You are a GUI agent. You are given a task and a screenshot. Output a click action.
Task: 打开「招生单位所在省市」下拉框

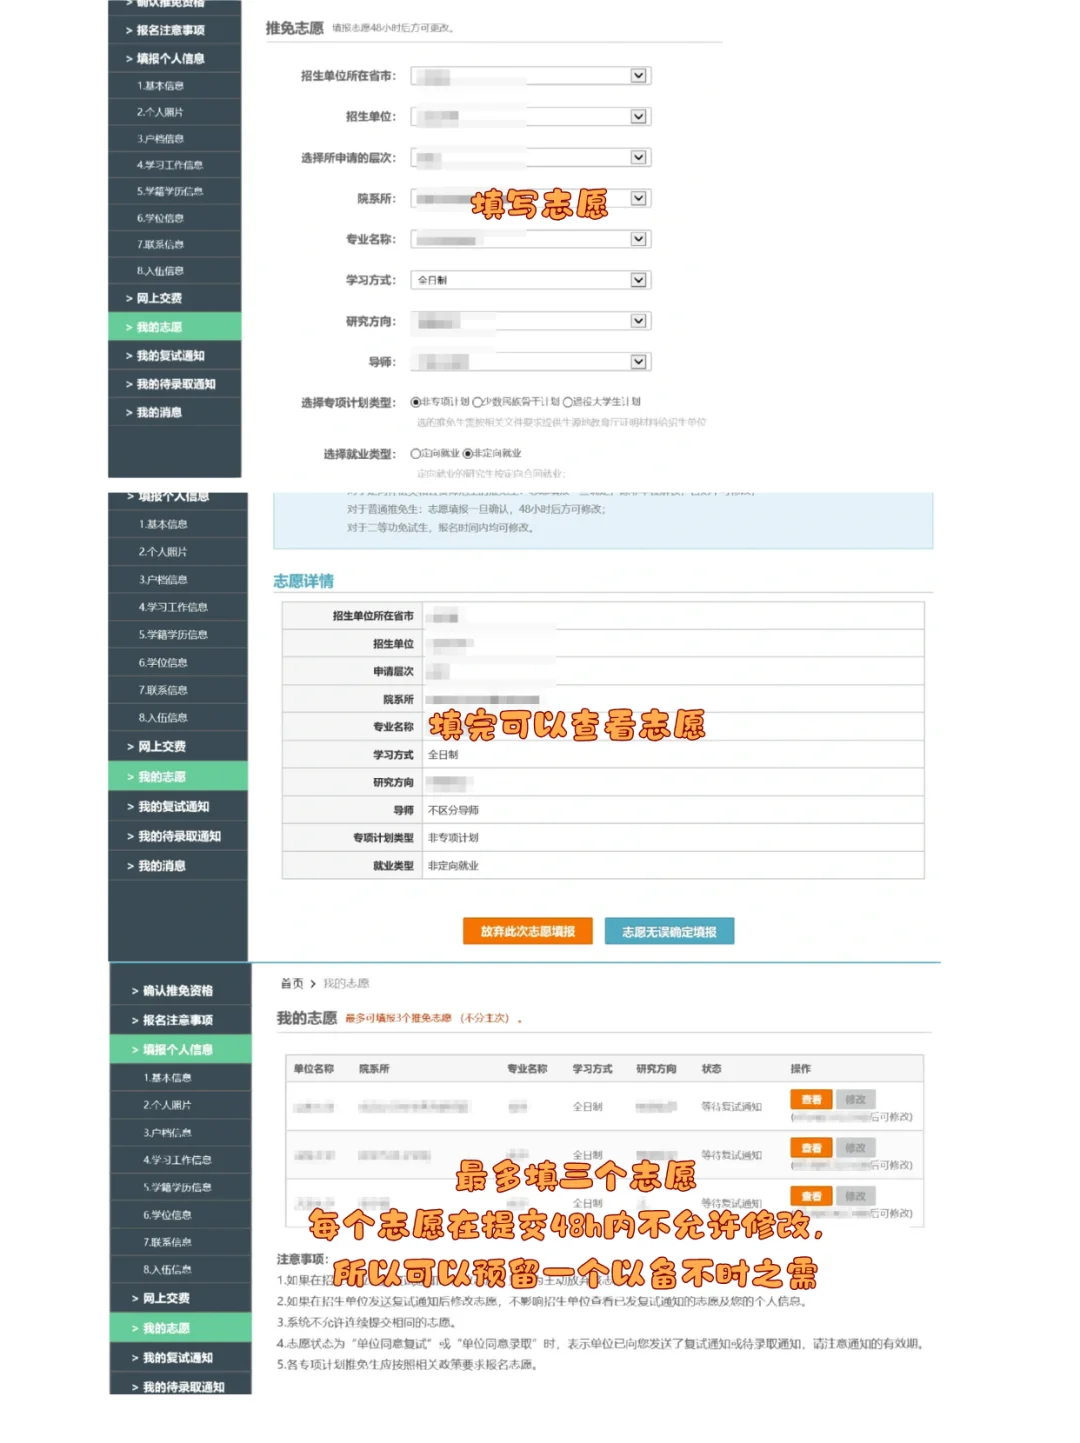click(x=637, y=75)
